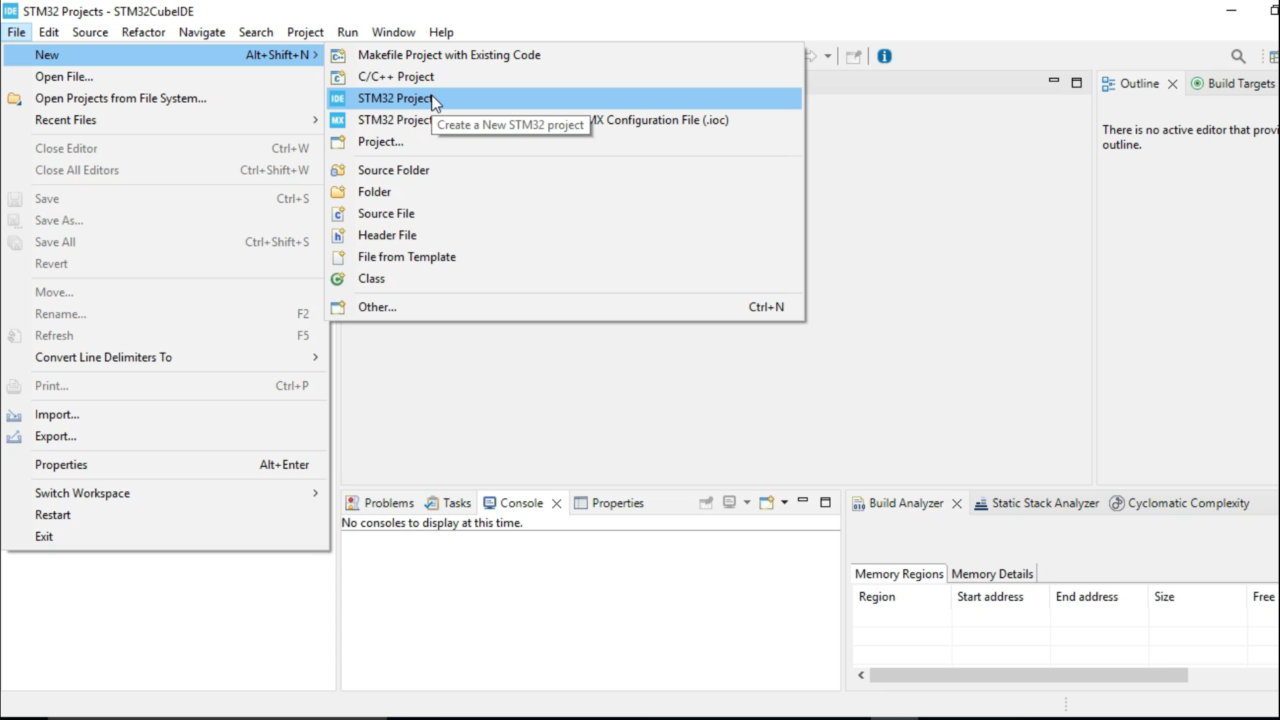Open the Edit menu
This screenshot has height=720, width=1280.
click(49, 32)
